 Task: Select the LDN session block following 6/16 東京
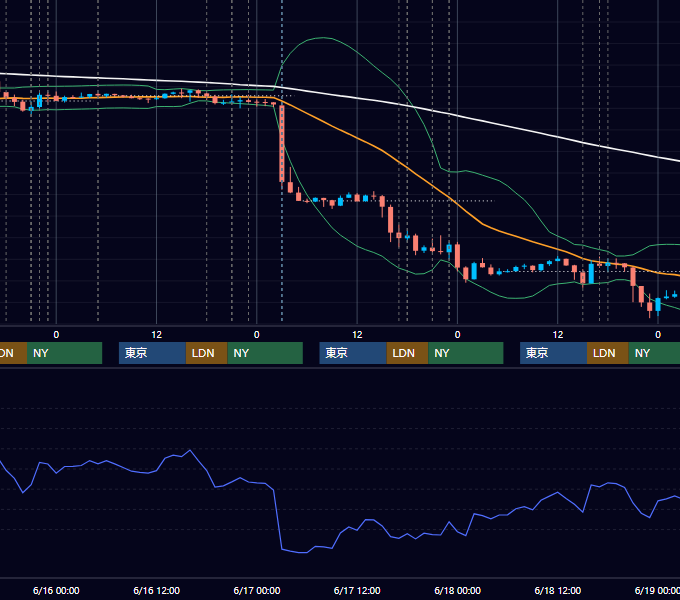[206, 353]
